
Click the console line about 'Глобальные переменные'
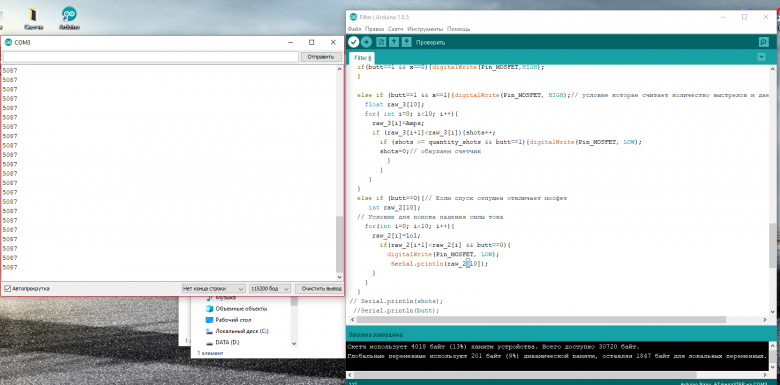tap(557, 356)
